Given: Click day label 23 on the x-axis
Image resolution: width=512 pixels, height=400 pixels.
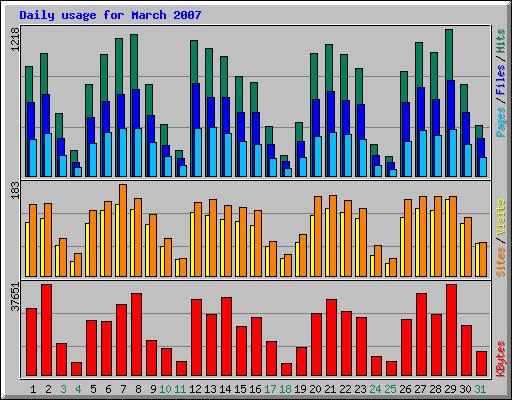Looking at the screenshot, I should coord(360,389).
